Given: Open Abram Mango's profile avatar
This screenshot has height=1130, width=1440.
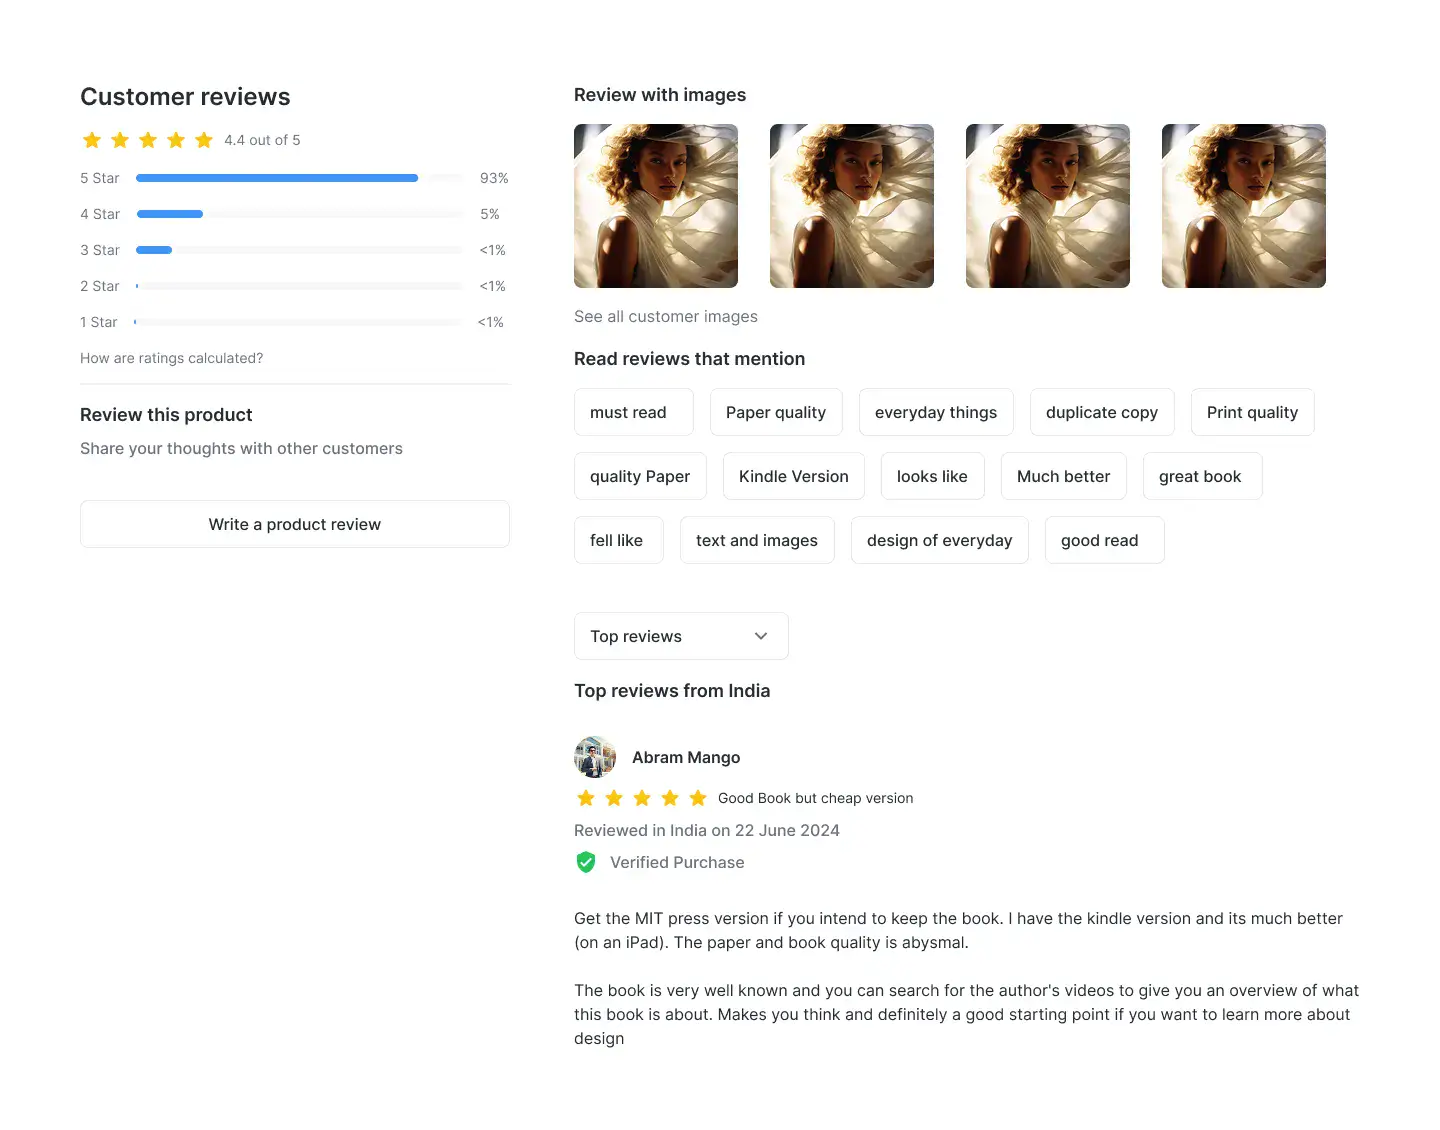Looking at the screenshot, I should tap(595, 757).
